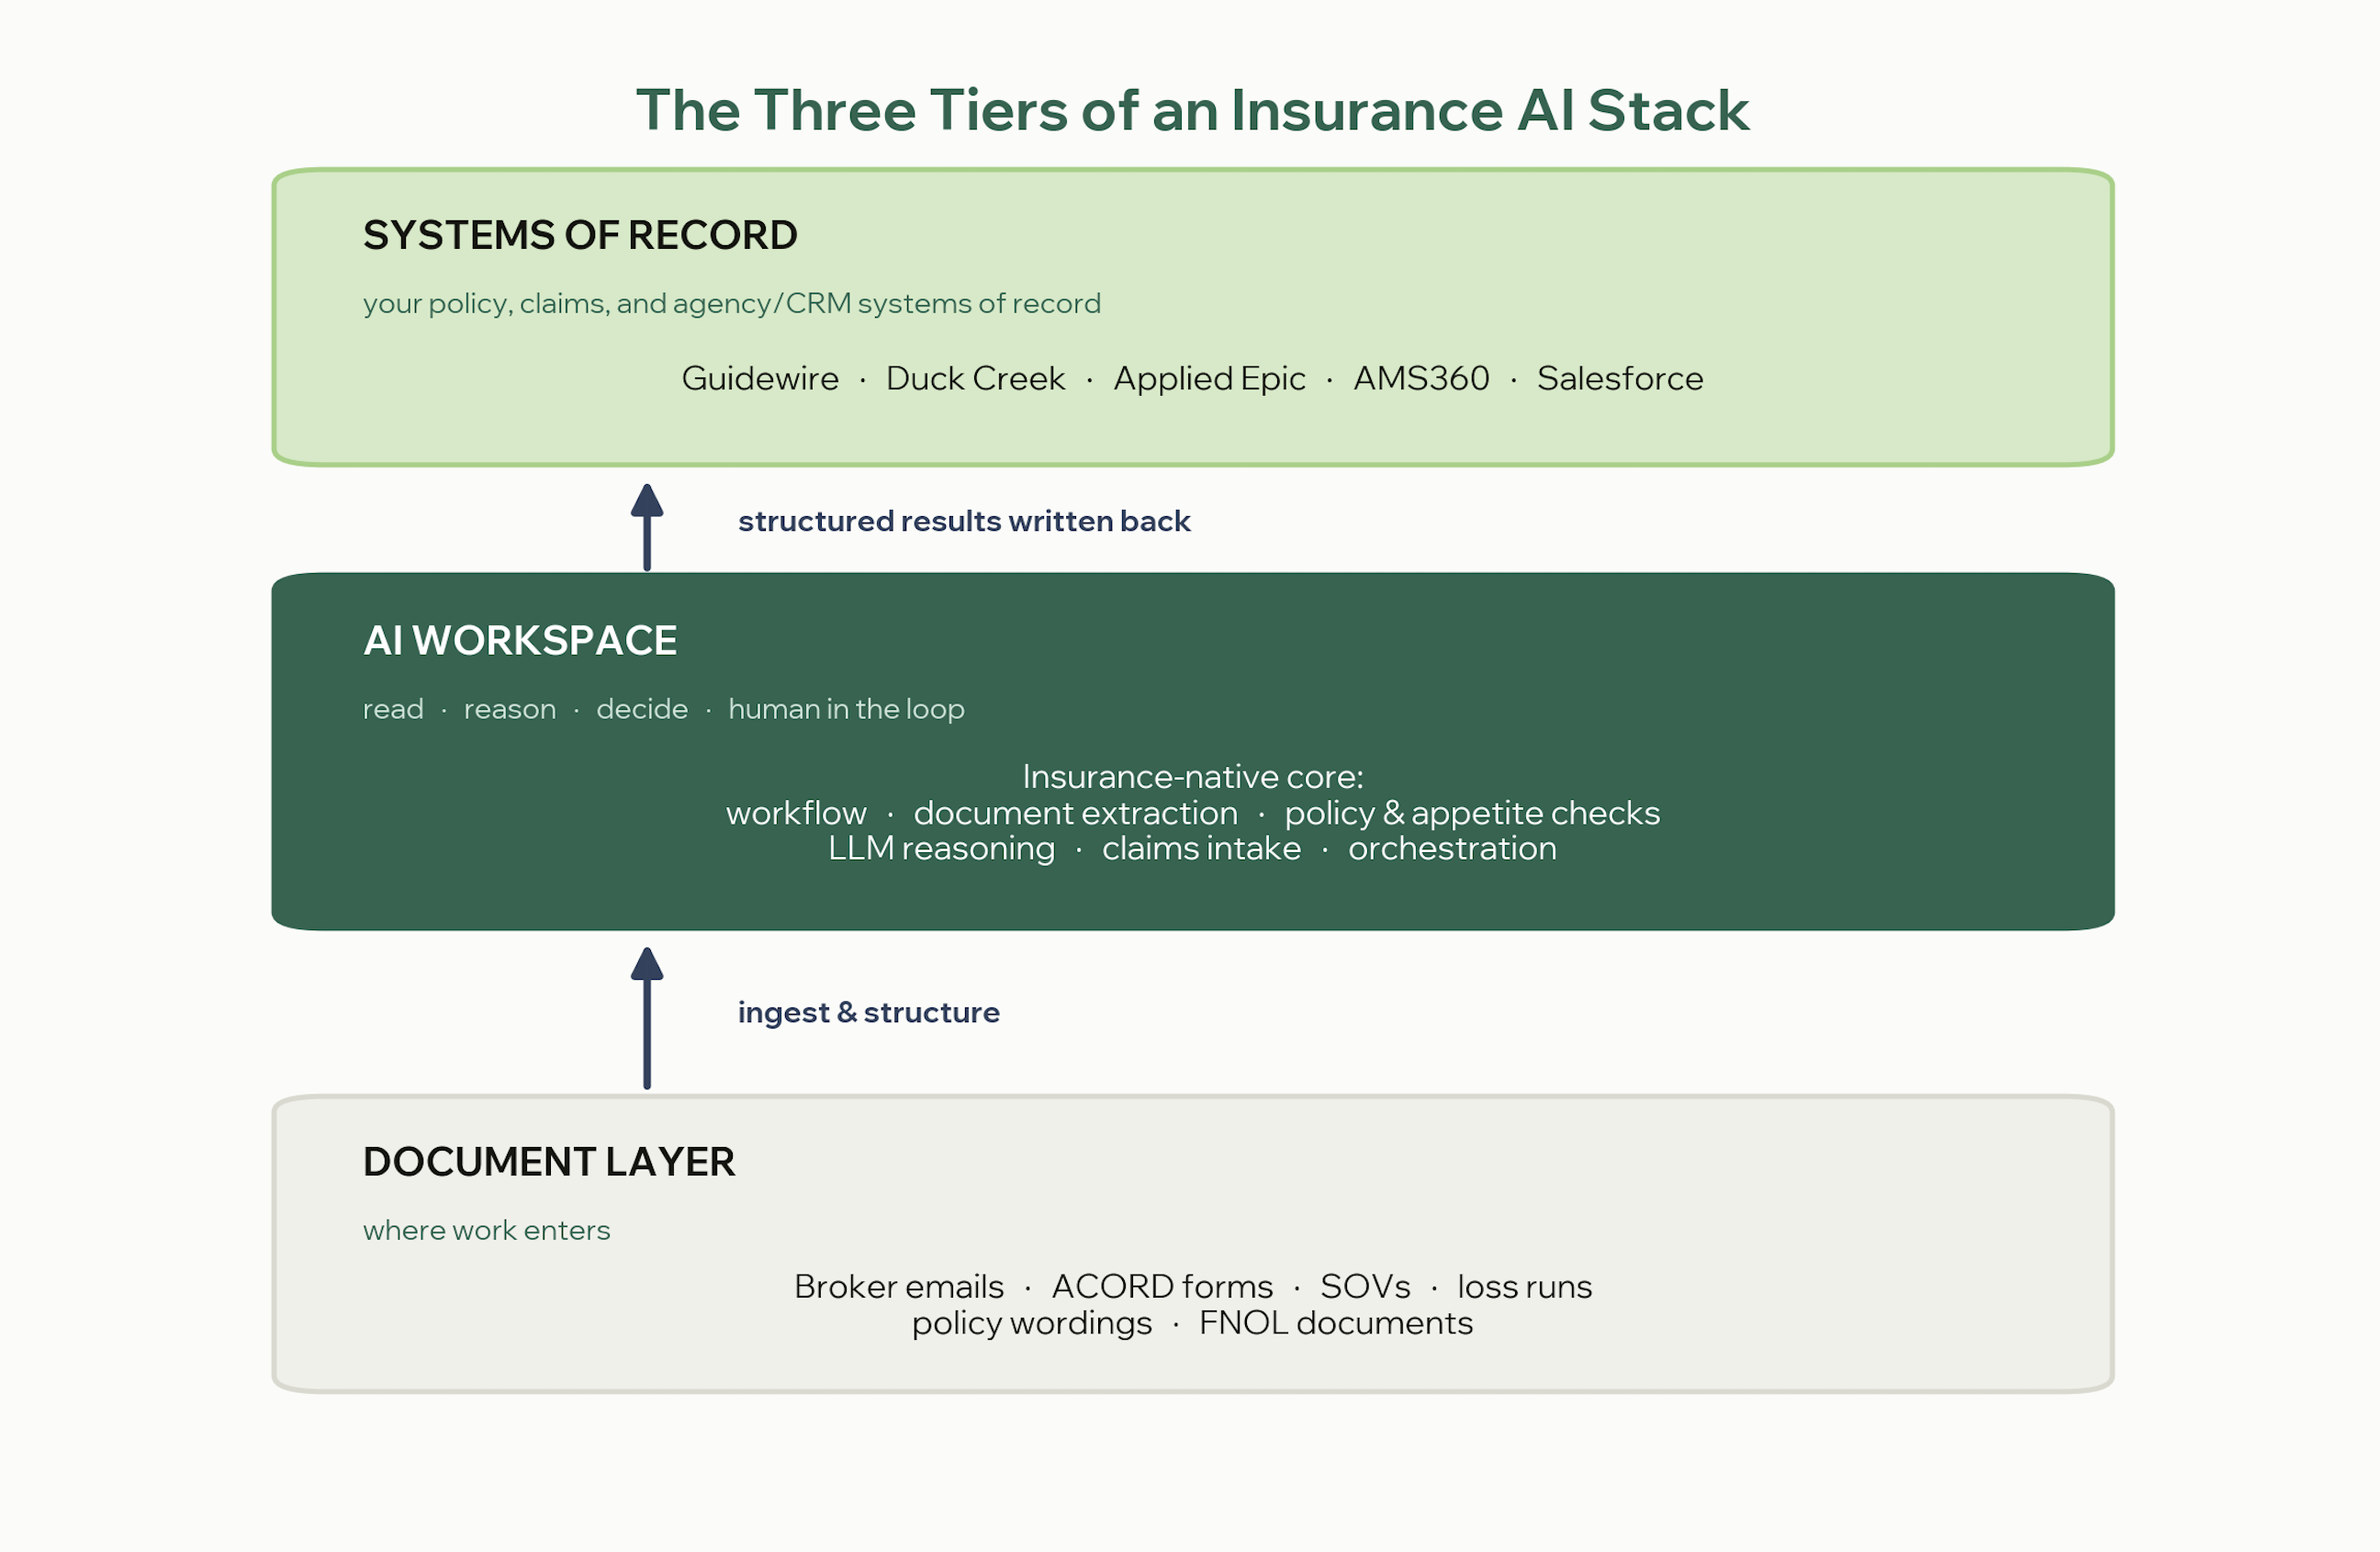Click the word 'workflow'

[796, 813]
